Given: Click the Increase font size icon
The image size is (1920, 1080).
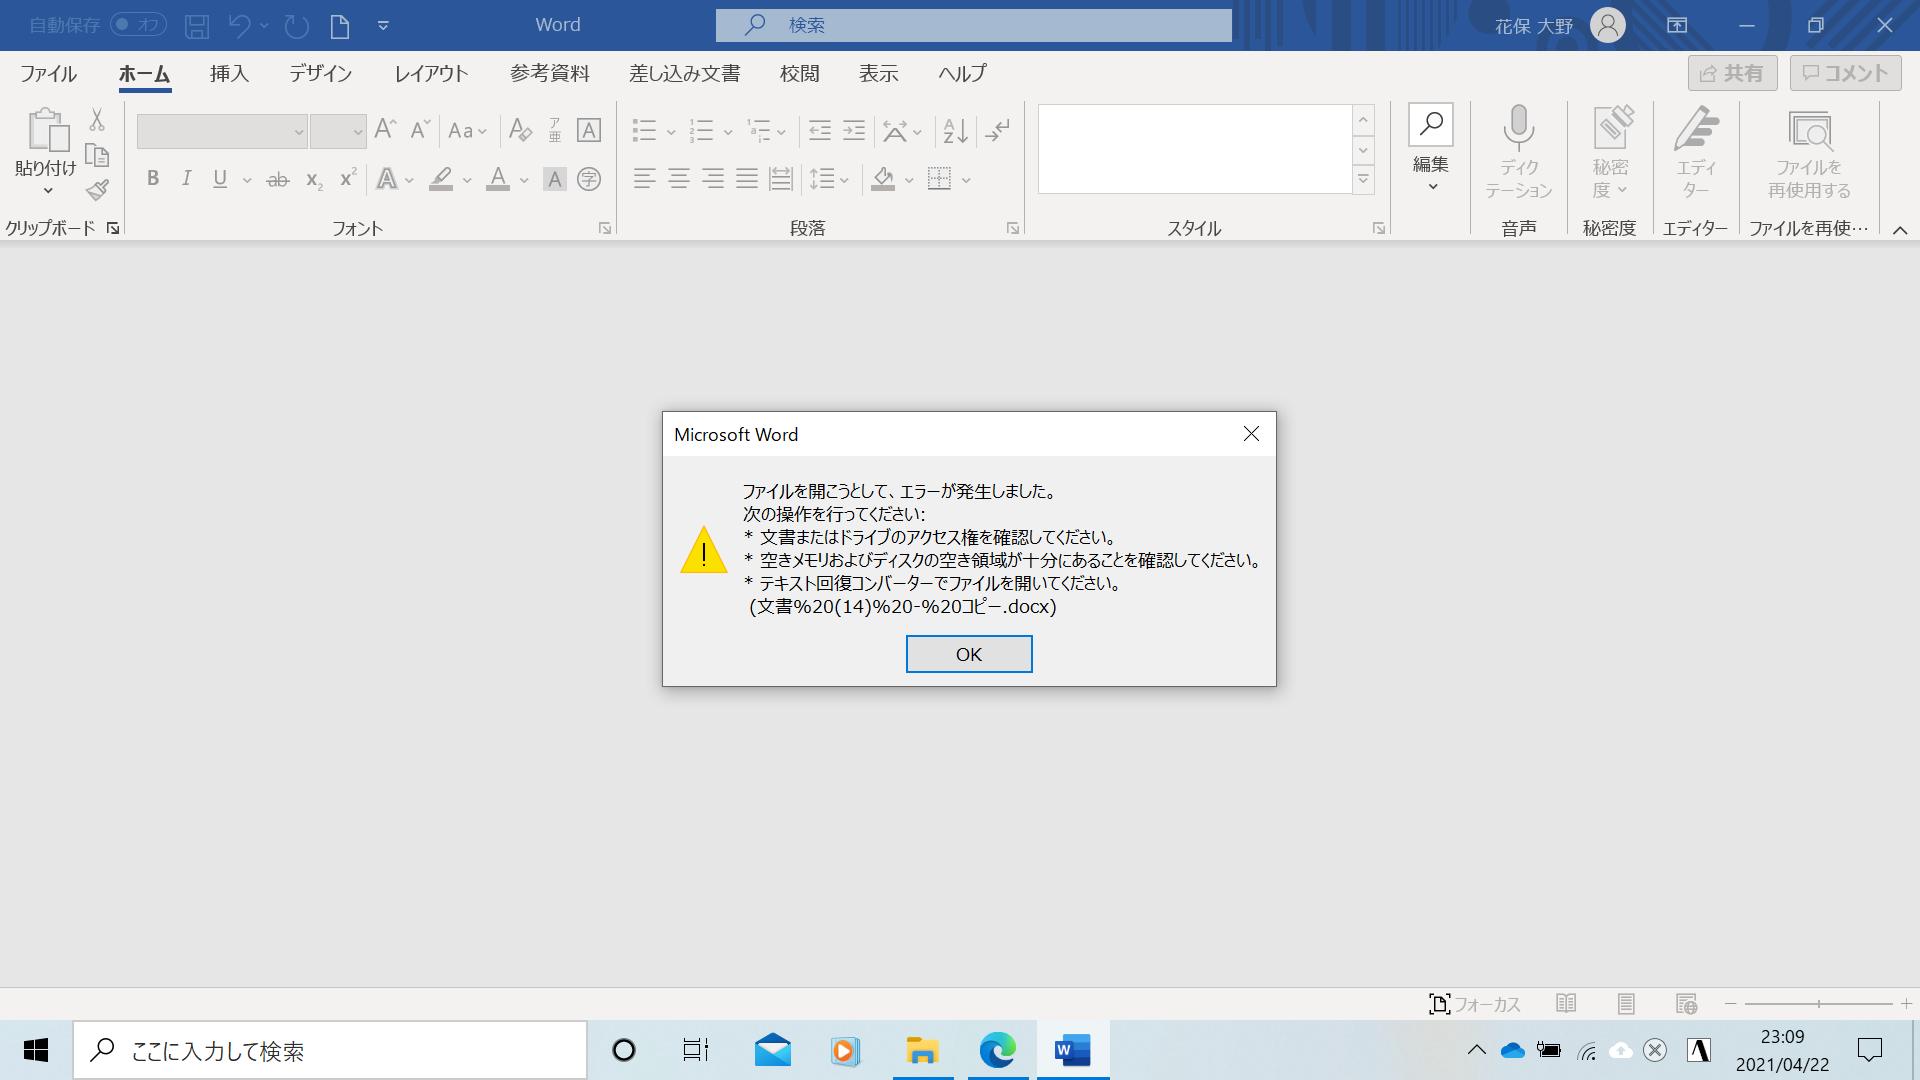Looking at the screenshot, I should click(385, 129).
